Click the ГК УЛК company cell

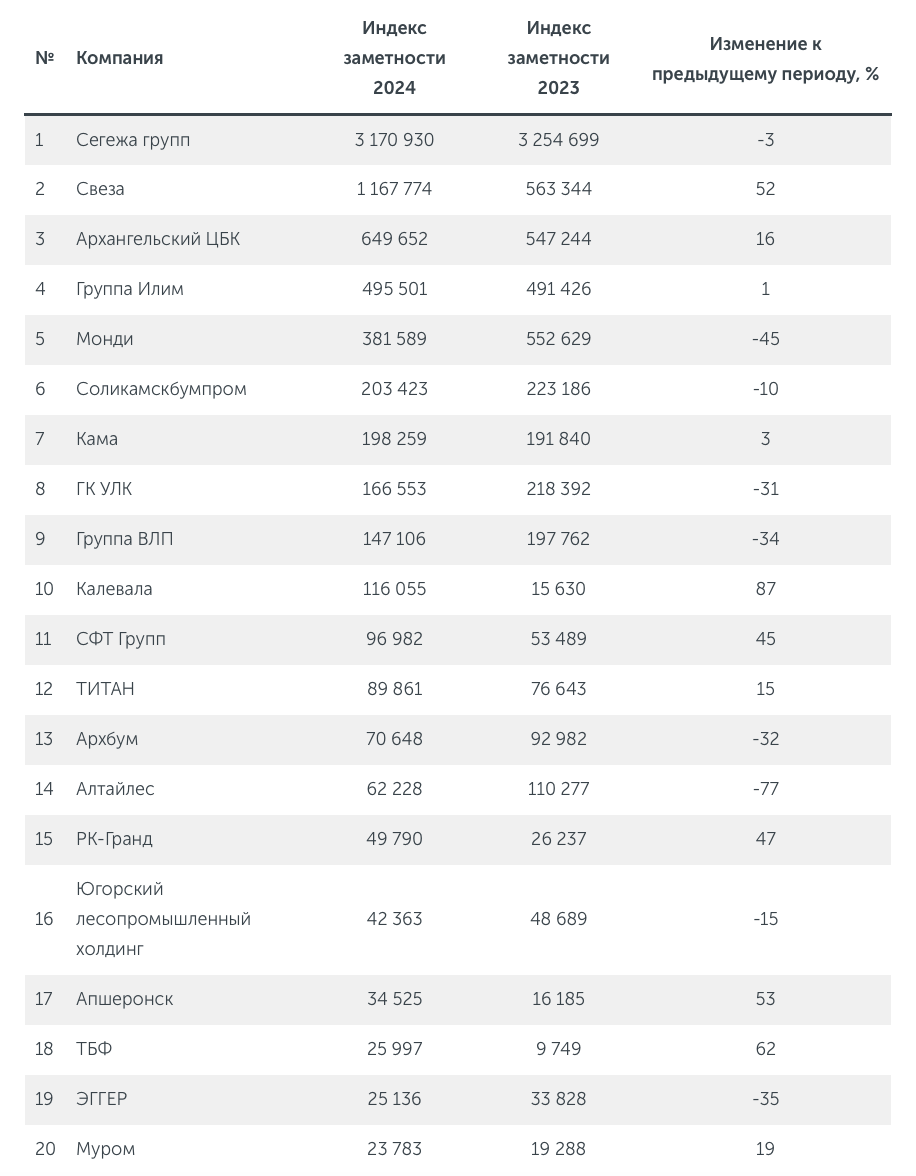[x=104, y=489]
